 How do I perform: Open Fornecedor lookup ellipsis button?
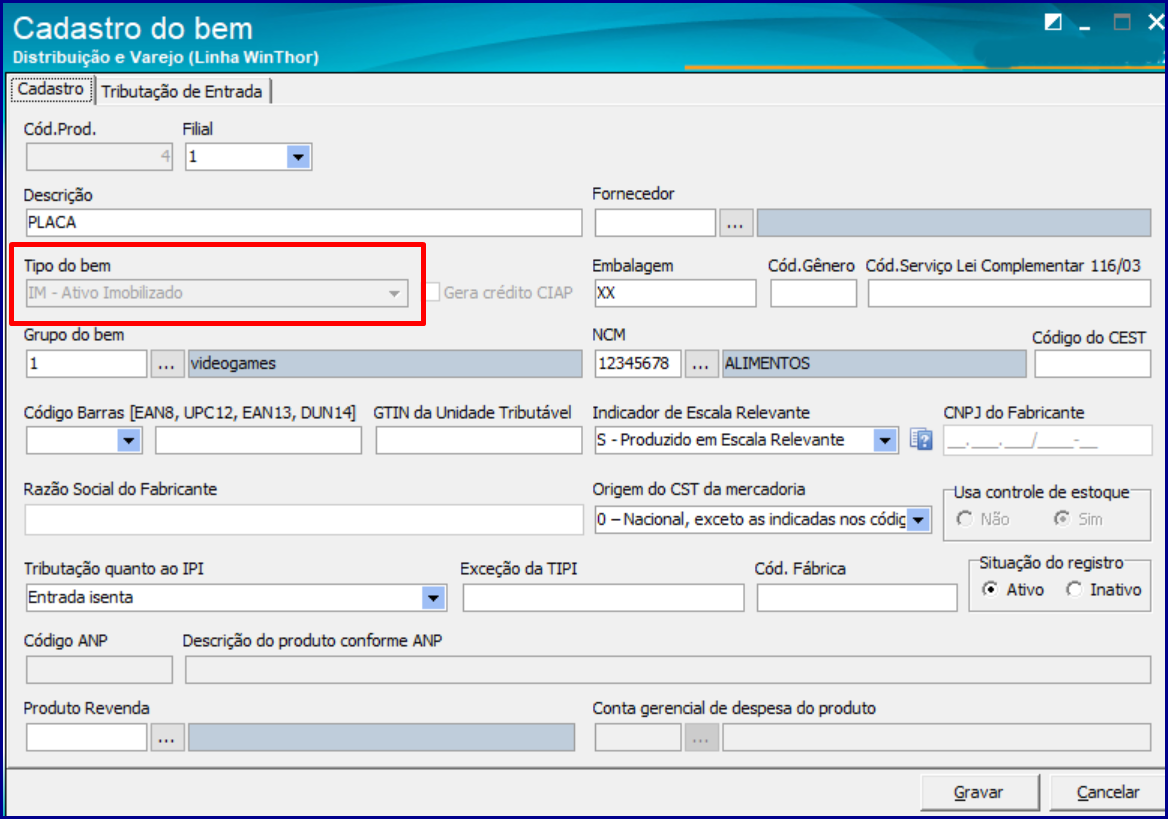(x=735, y=223)
